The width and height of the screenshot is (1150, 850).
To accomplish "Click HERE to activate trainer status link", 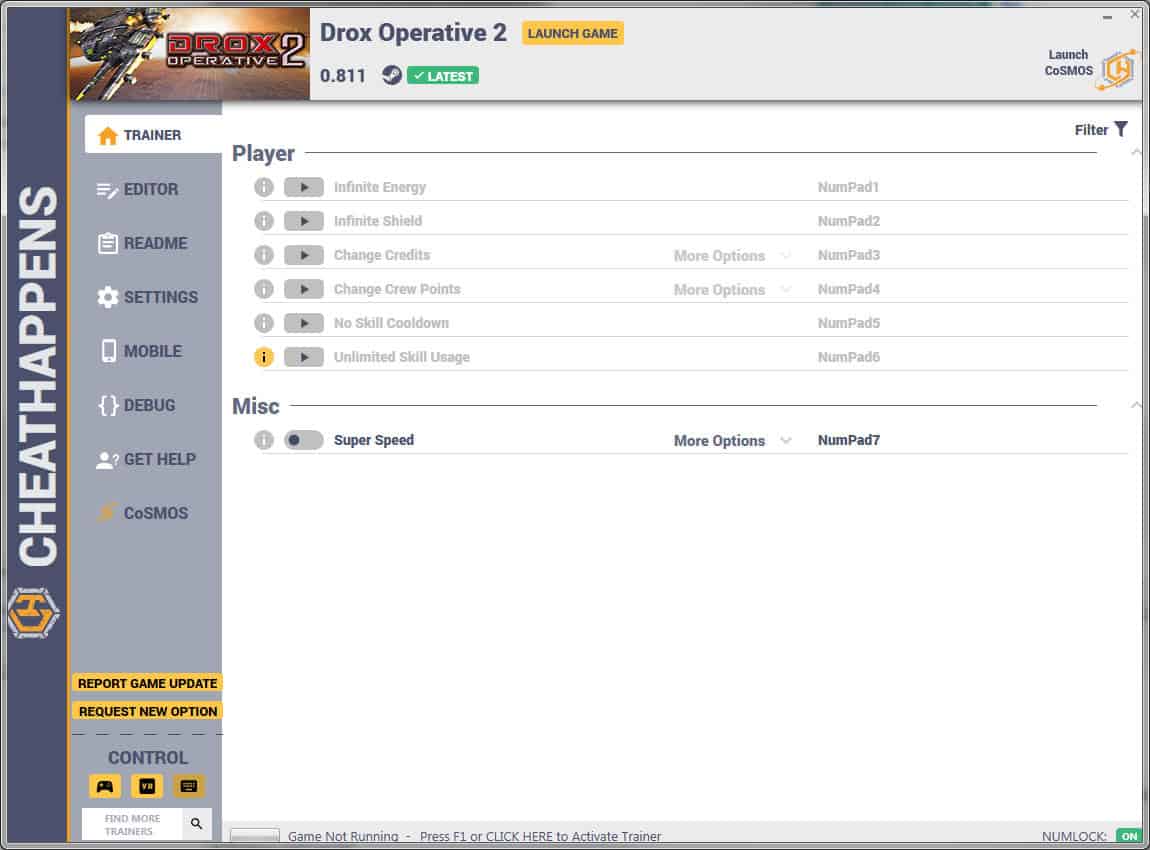I will [541, 836].
